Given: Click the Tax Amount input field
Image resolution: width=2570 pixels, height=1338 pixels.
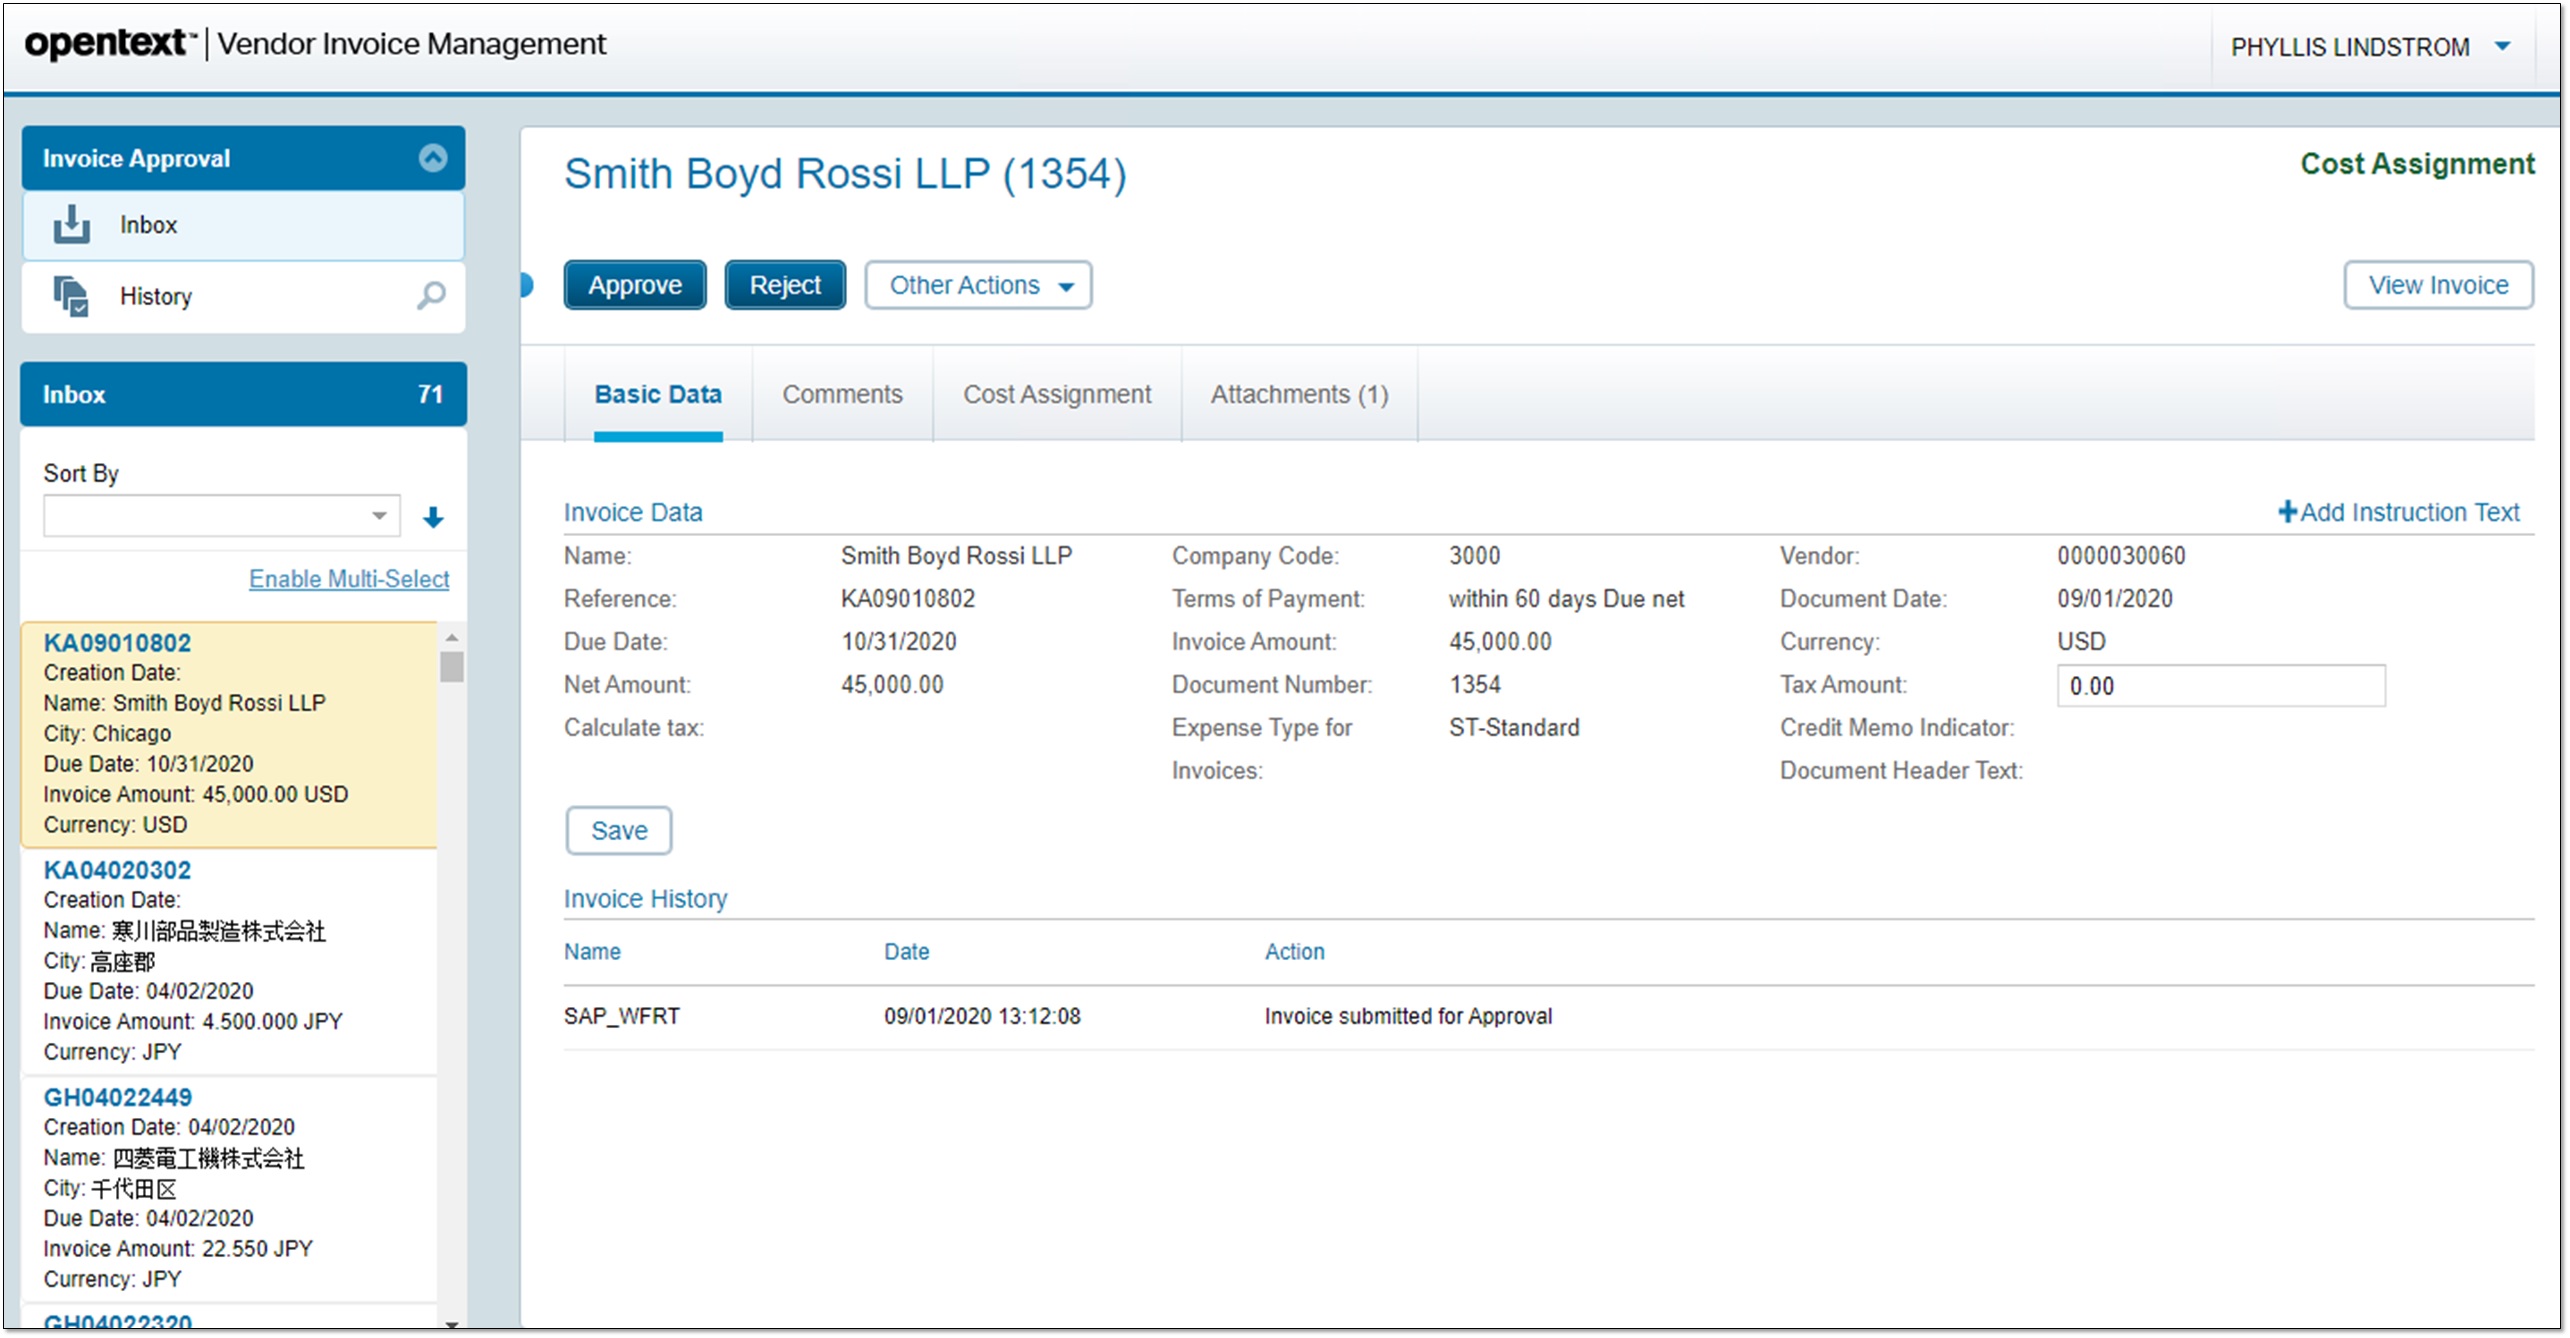Looking at the screenshot, I should pyautogui.click(x=2220, y=686).
